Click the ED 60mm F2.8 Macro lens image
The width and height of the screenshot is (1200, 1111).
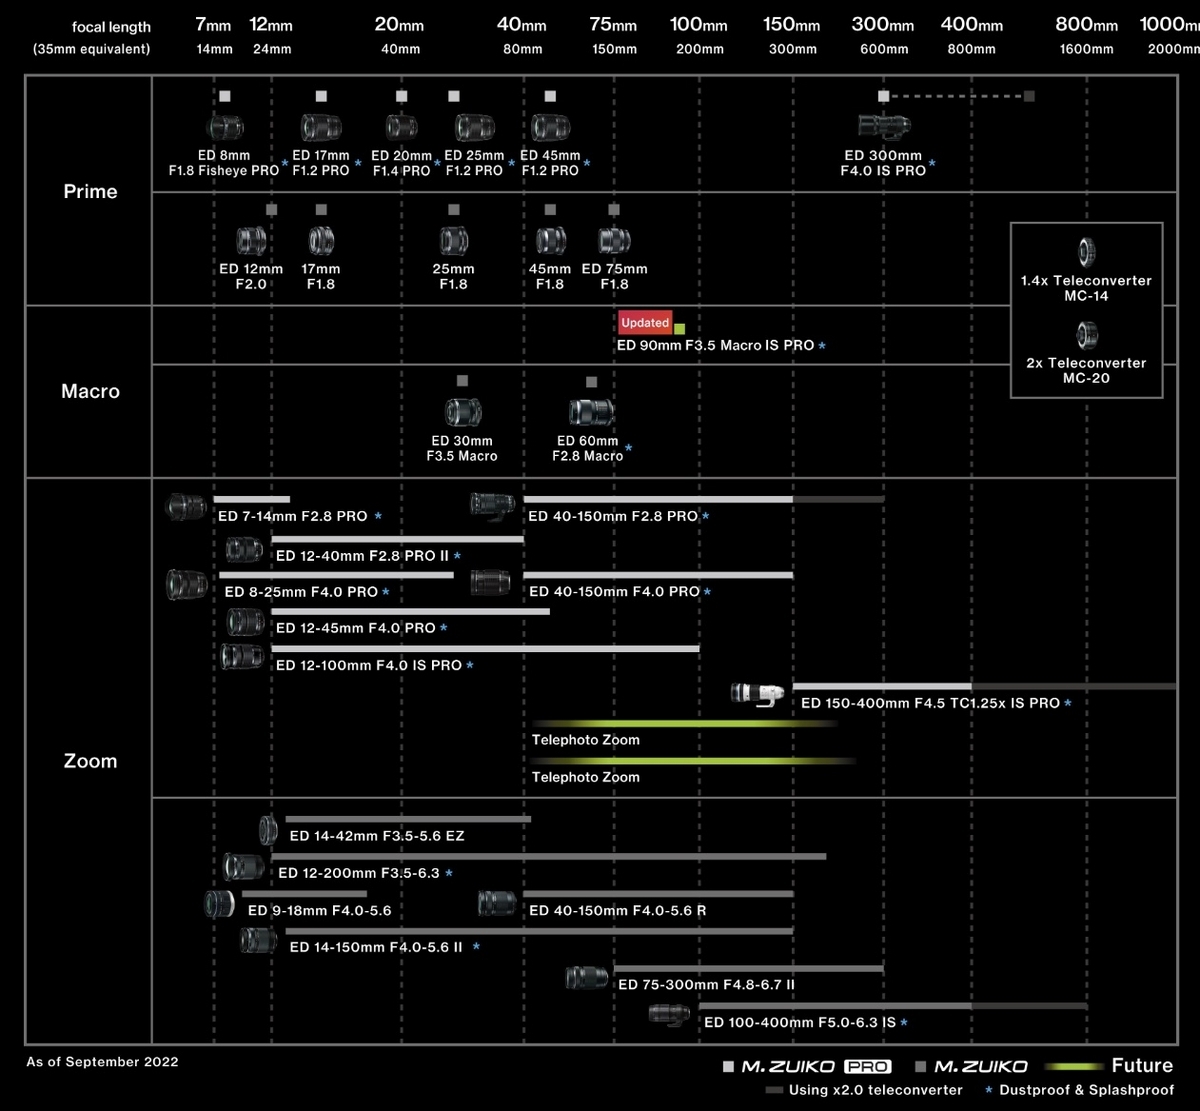tap(592, 413)
